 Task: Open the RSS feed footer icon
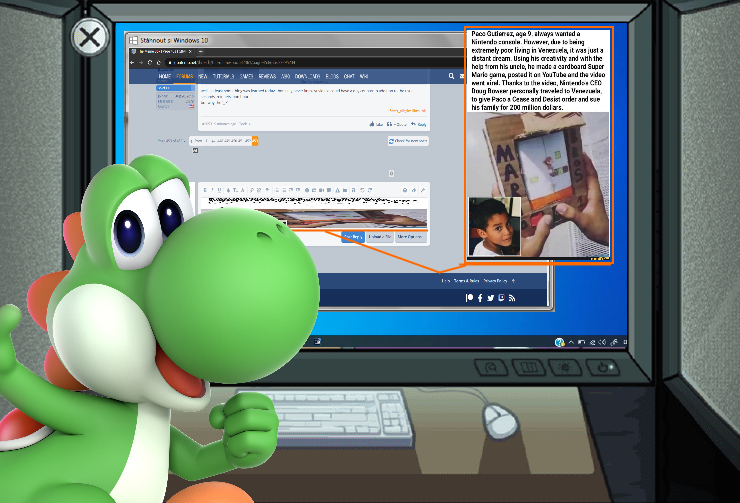pyautogui.click(x=512, y=298)
